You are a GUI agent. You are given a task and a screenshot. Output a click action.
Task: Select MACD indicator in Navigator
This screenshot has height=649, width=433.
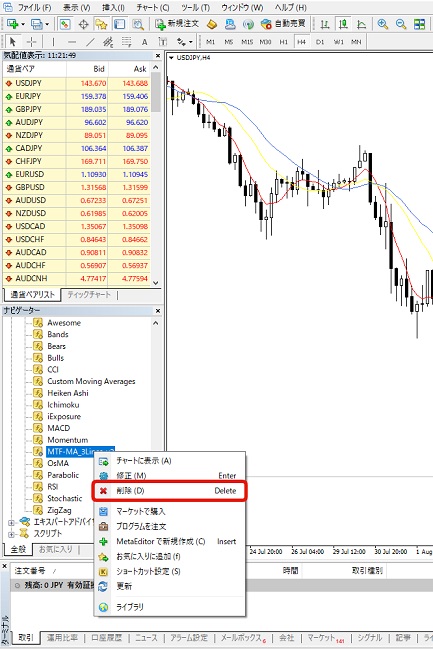pyautogui.click(x=58, y=428)
